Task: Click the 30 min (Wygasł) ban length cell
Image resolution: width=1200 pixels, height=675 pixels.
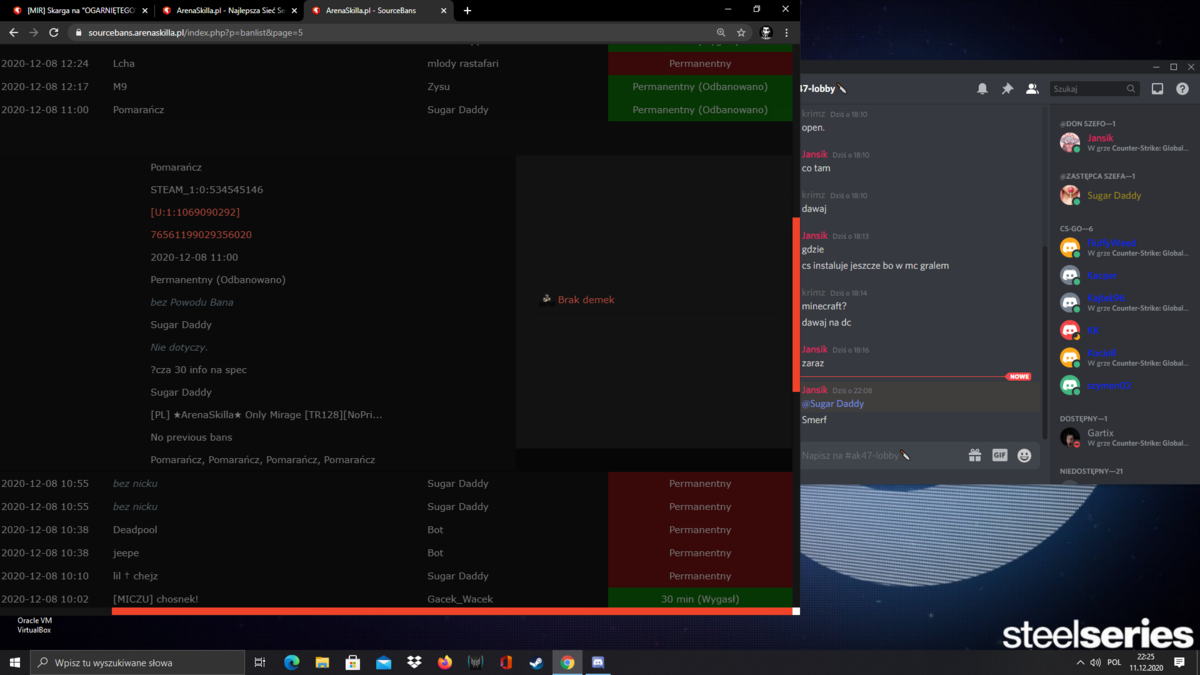Action: pyautogui.click(x=700, y=598)
